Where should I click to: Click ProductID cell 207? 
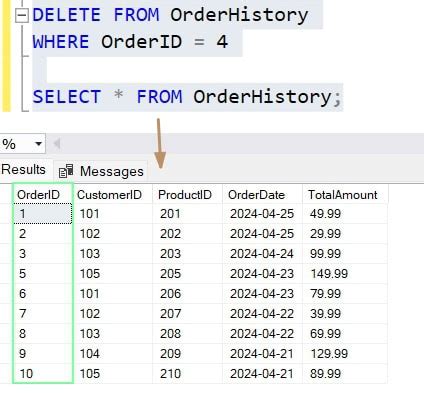187,314
